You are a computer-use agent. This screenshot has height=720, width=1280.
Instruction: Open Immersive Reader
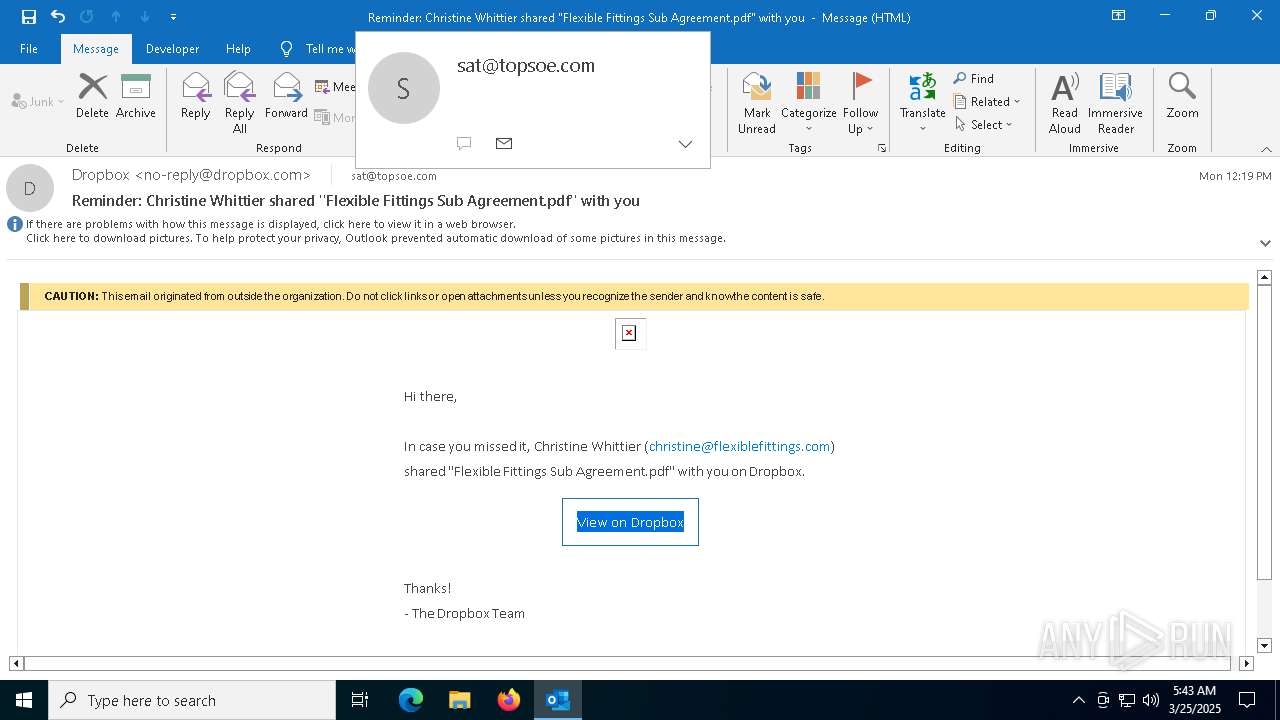[1115, 102]
